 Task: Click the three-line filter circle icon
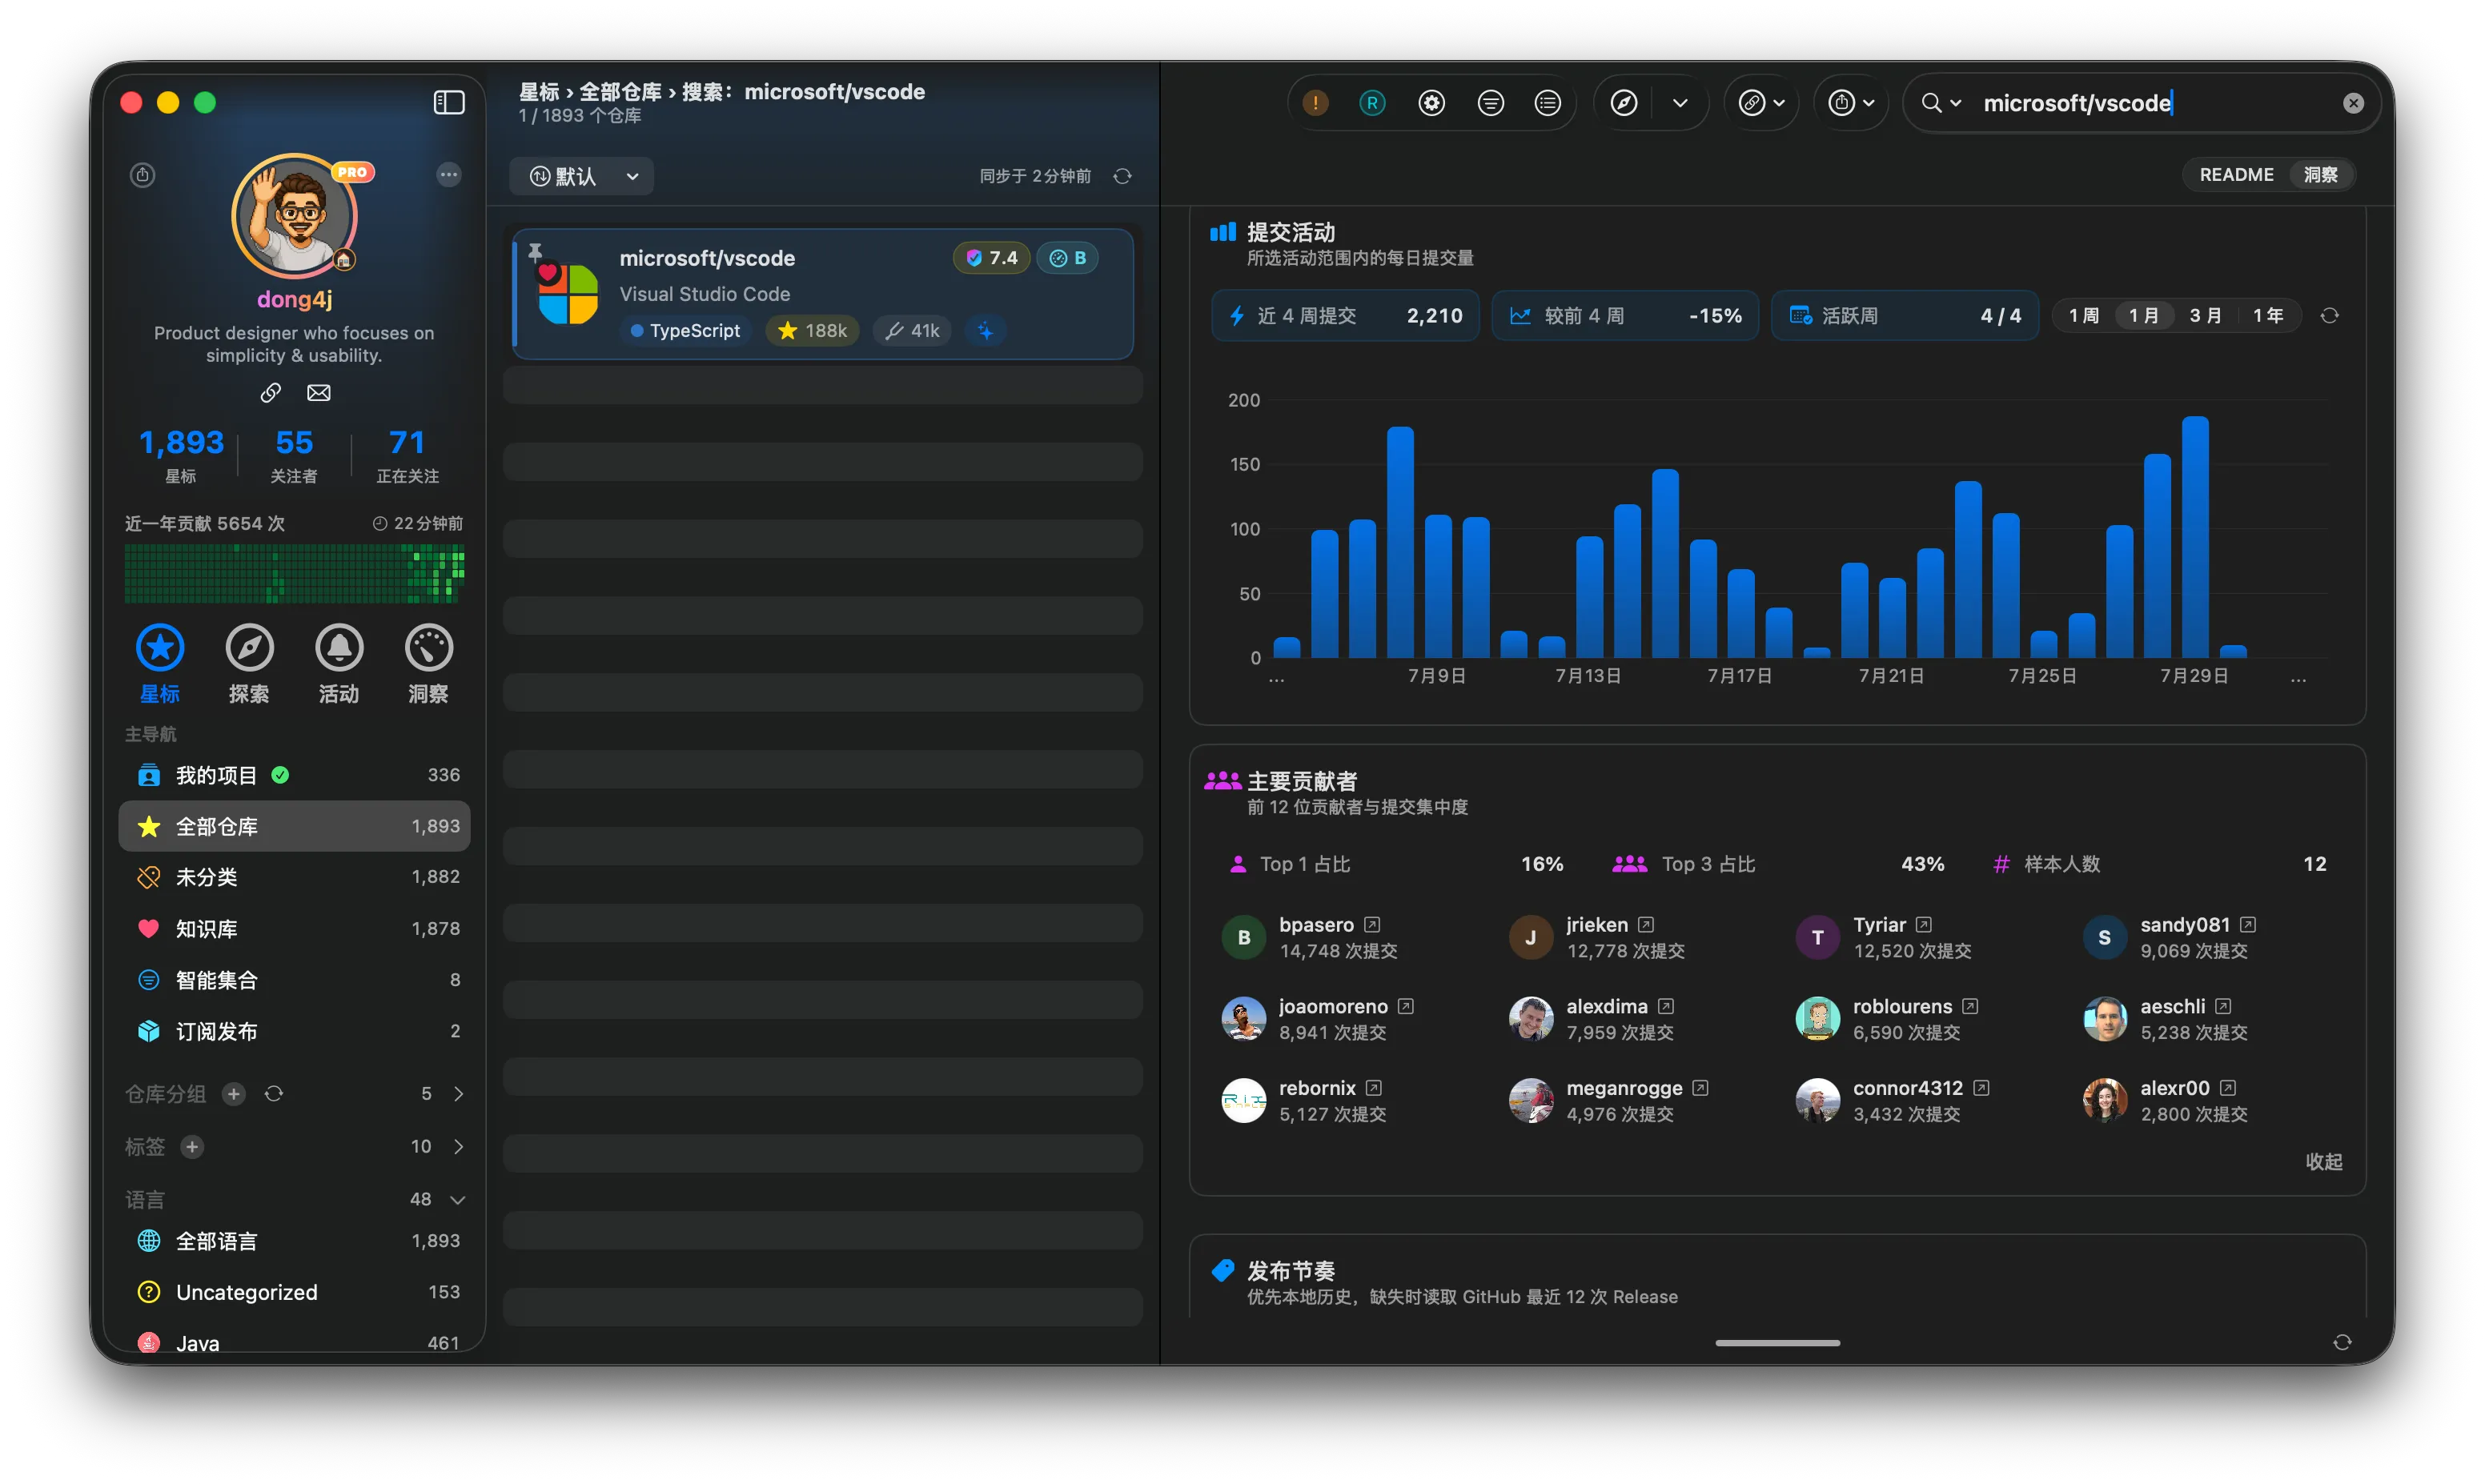click(x=1490, y=103)
